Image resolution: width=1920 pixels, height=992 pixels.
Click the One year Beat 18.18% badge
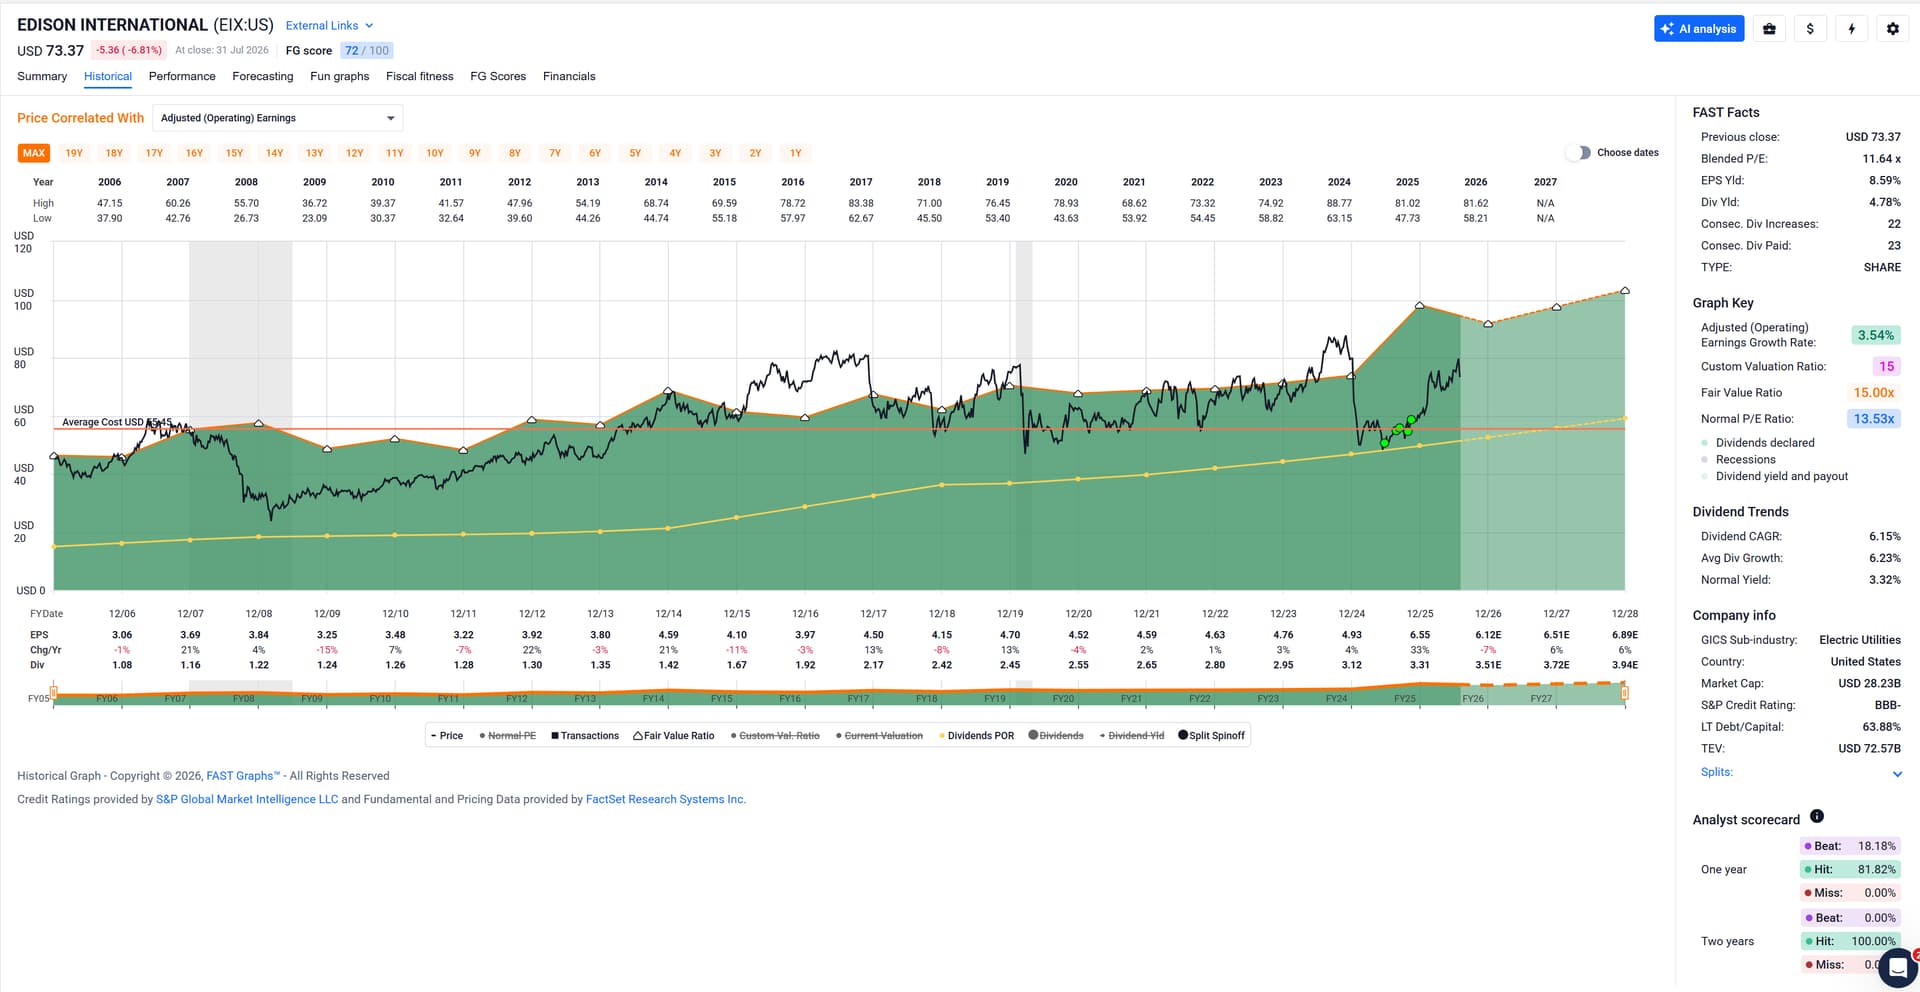pos(1850,846)
